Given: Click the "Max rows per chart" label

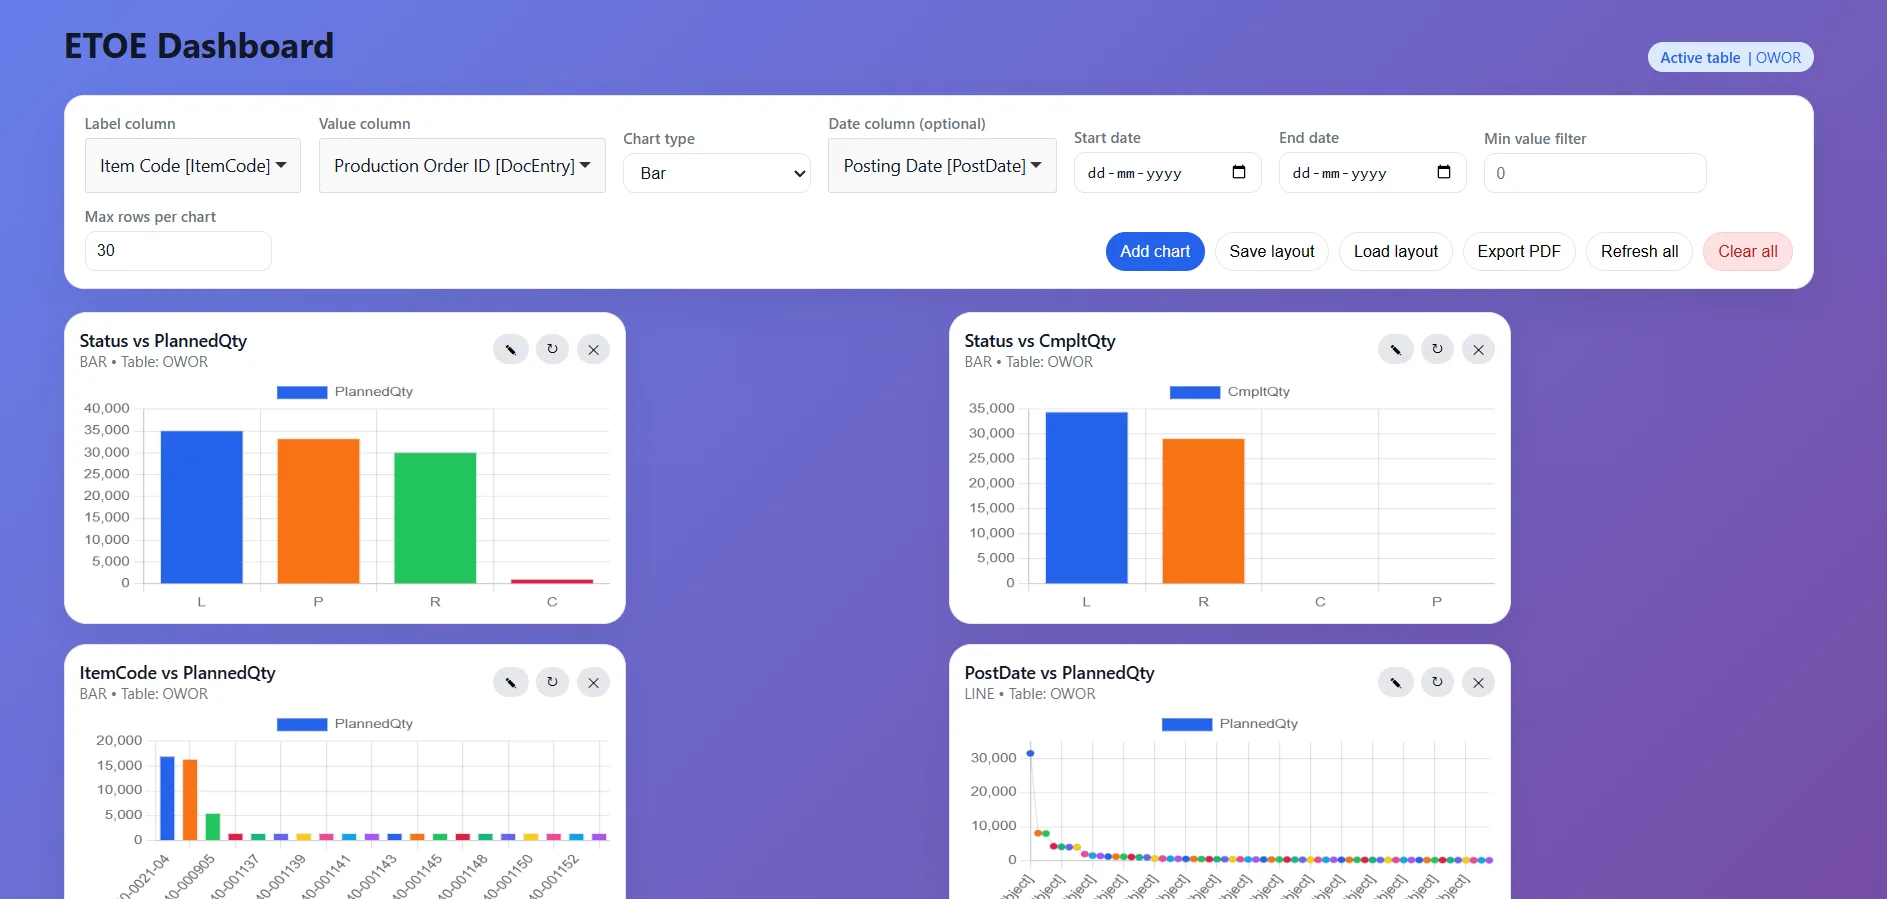Looking at the screenshot, I should pyautogui.click(x=150, y=217).
